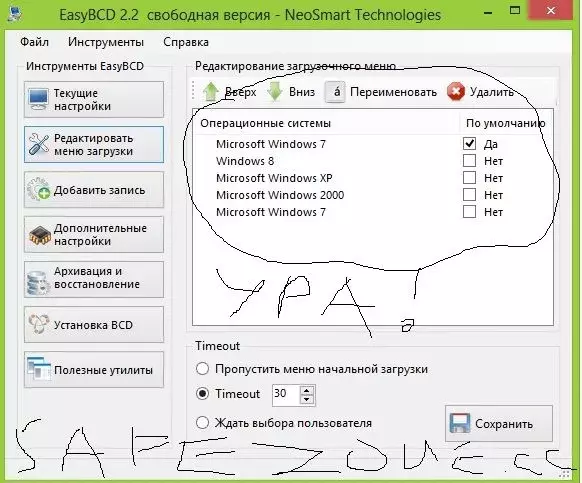Click the red delete X icon
Viewport: 582px width, 483px height.
point(456,92)
